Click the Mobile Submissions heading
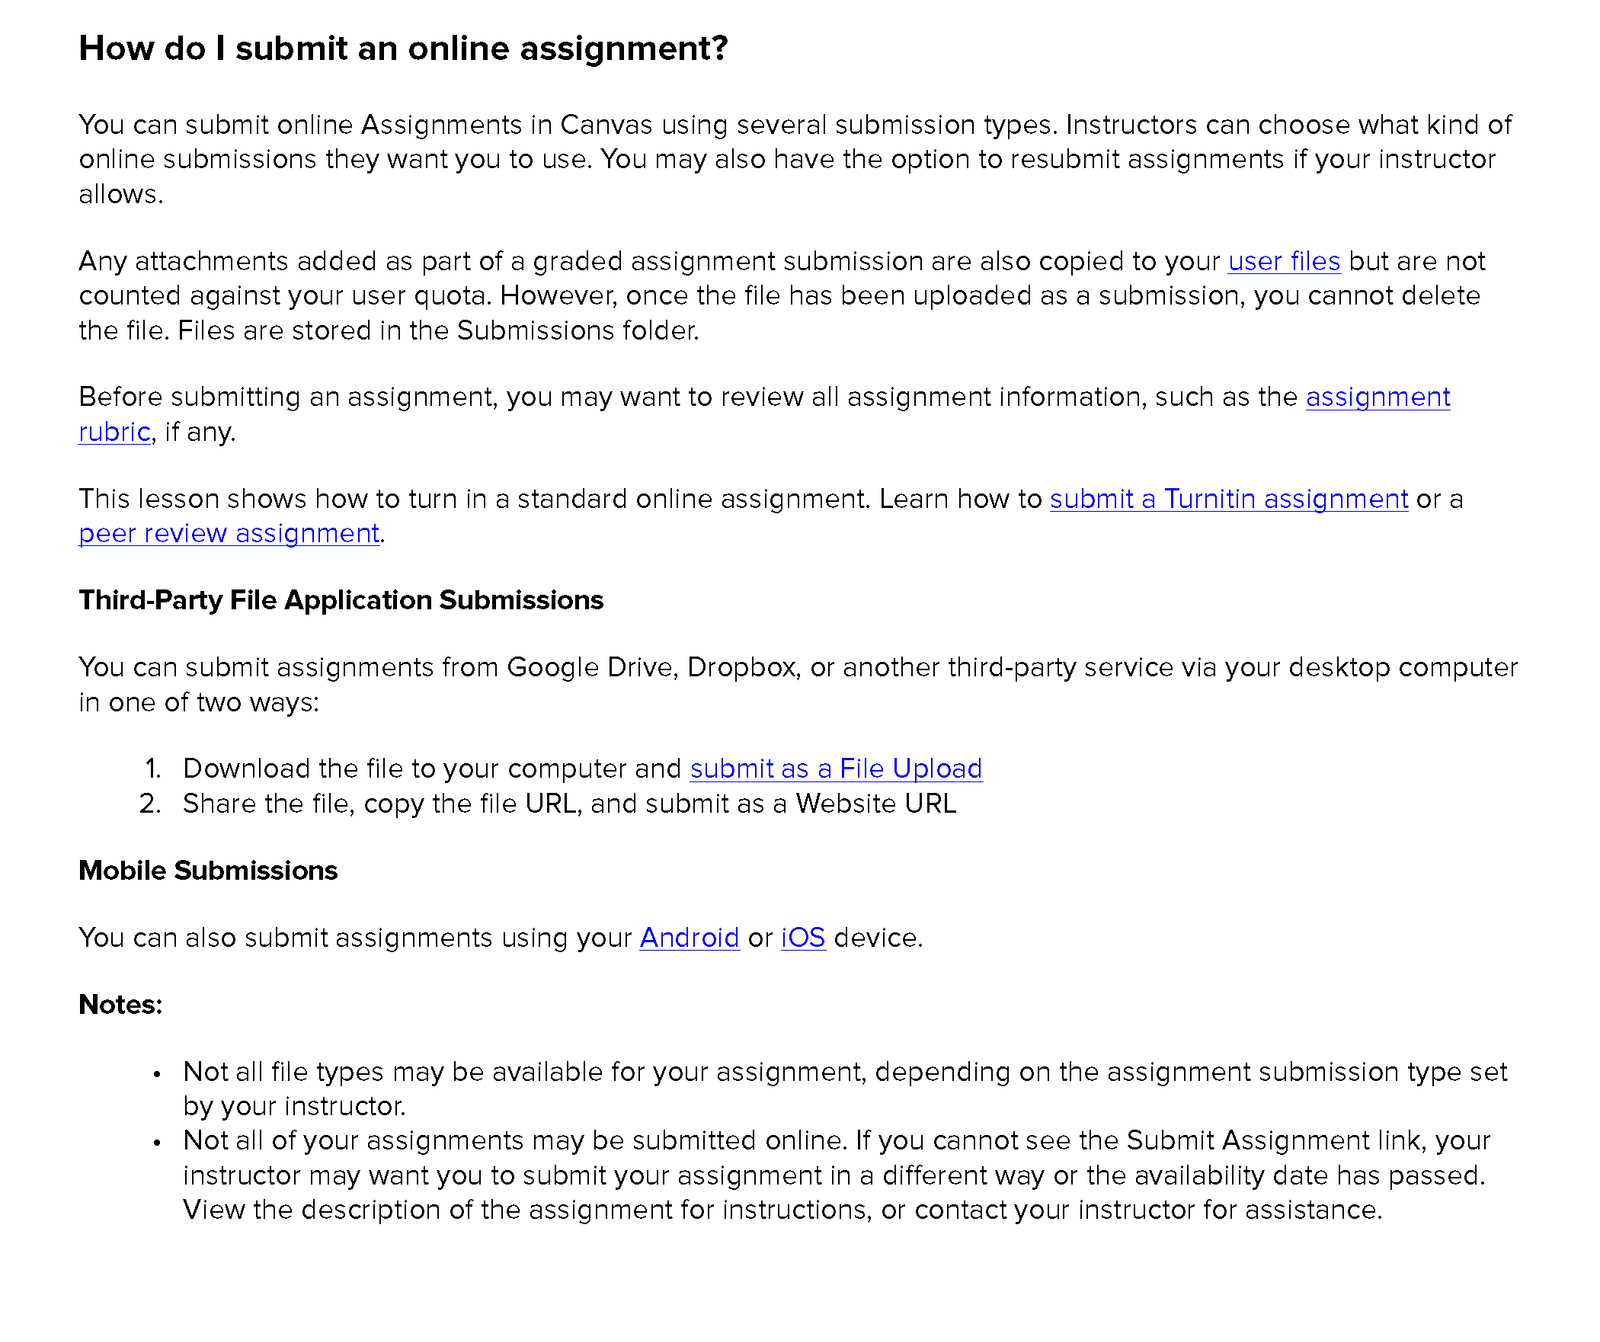The height and width of the screenshot is (1342, 1600). coord(208,870)
